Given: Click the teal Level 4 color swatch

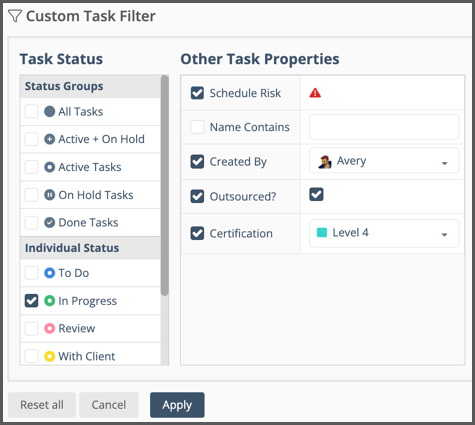Looking at the screenshot, I should click(x=322, y=233).
